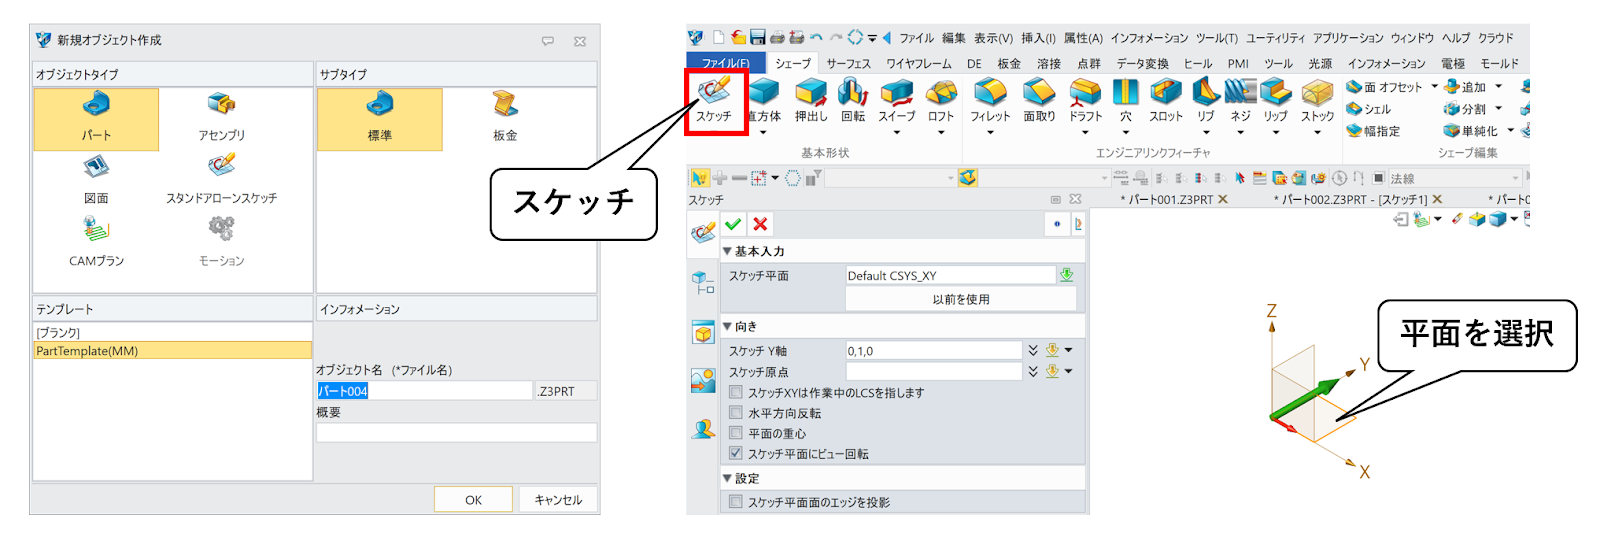Select the 直方体 block tool
The image size is (1600, 537).
765,100
